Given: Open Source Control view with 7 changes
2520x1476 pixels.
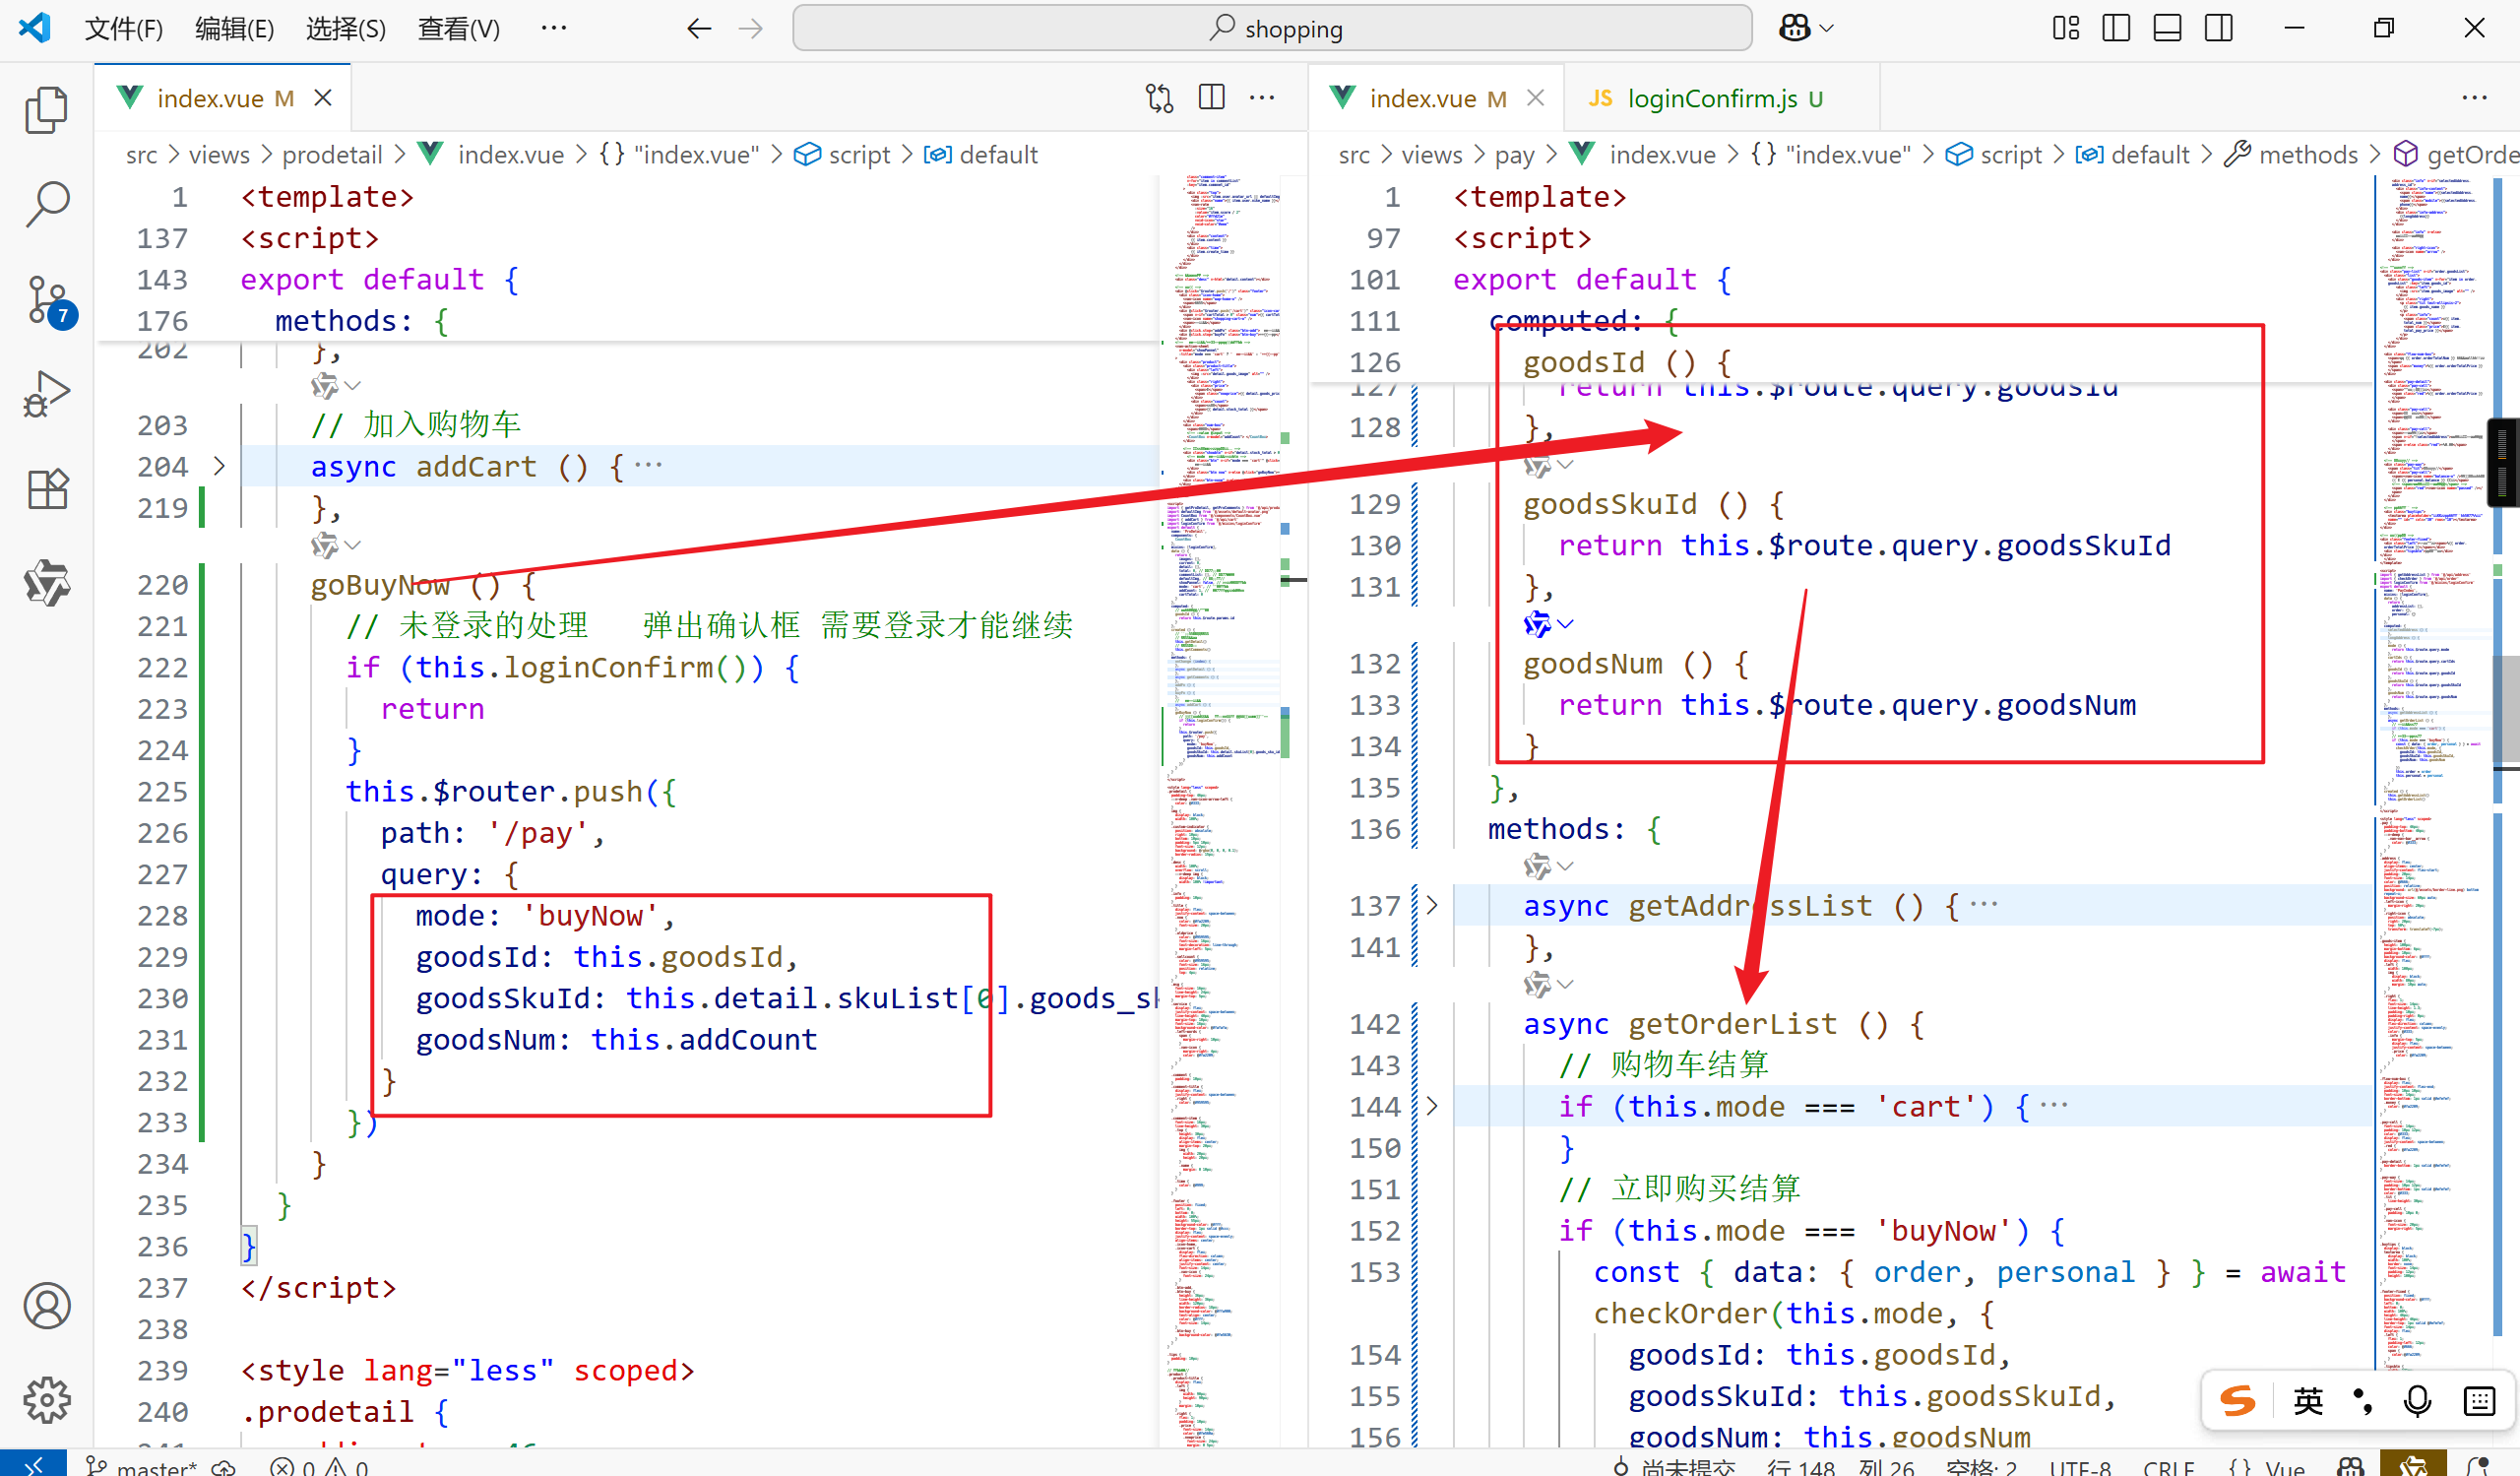Looking at the screenshot, I should click(x=46, y=300).
